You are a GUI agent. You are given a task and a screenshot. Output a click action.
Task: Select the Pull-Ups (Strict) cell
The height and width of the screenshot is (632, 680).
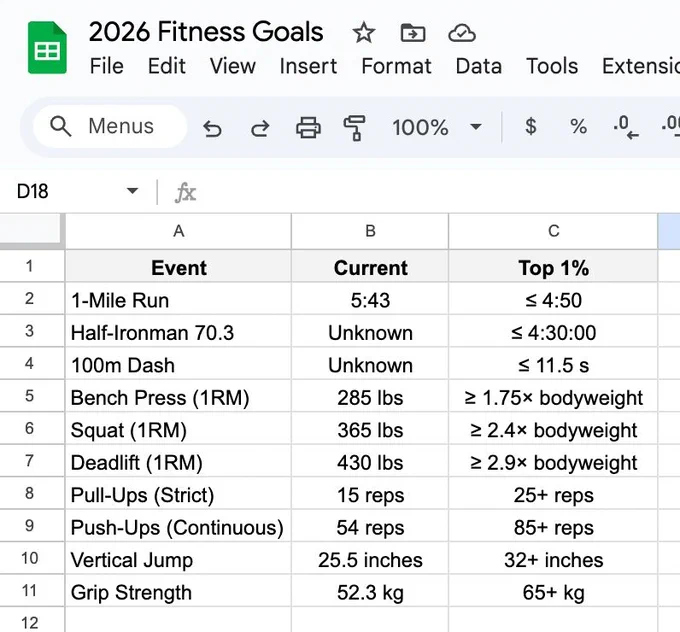[x=178, y=493]
